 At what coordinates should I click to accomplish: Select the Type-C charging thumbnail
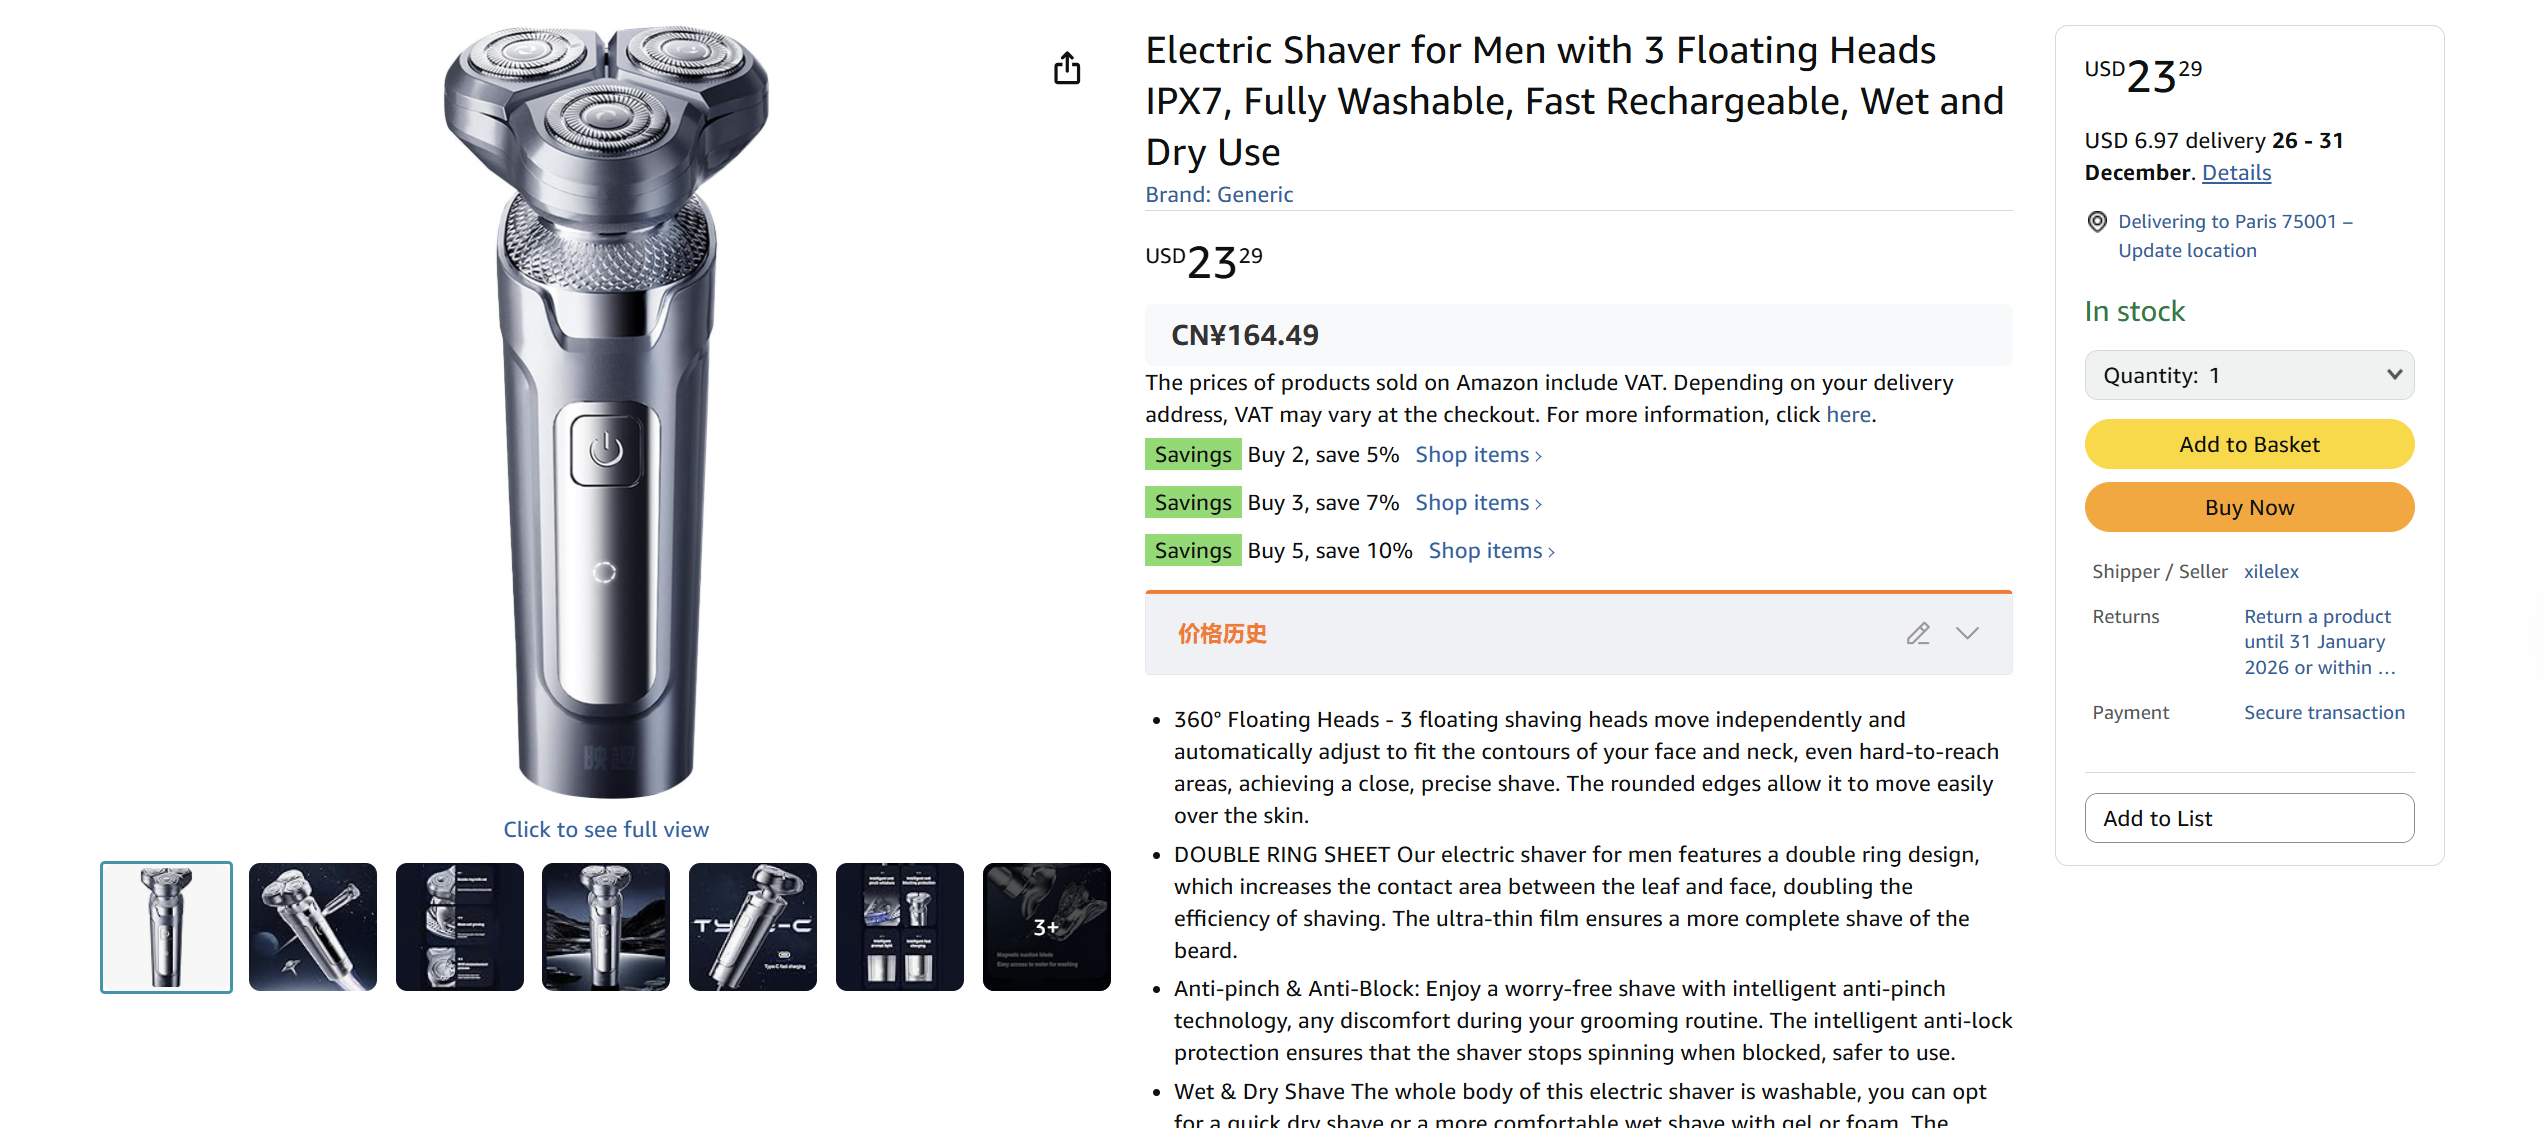(752, 927)
